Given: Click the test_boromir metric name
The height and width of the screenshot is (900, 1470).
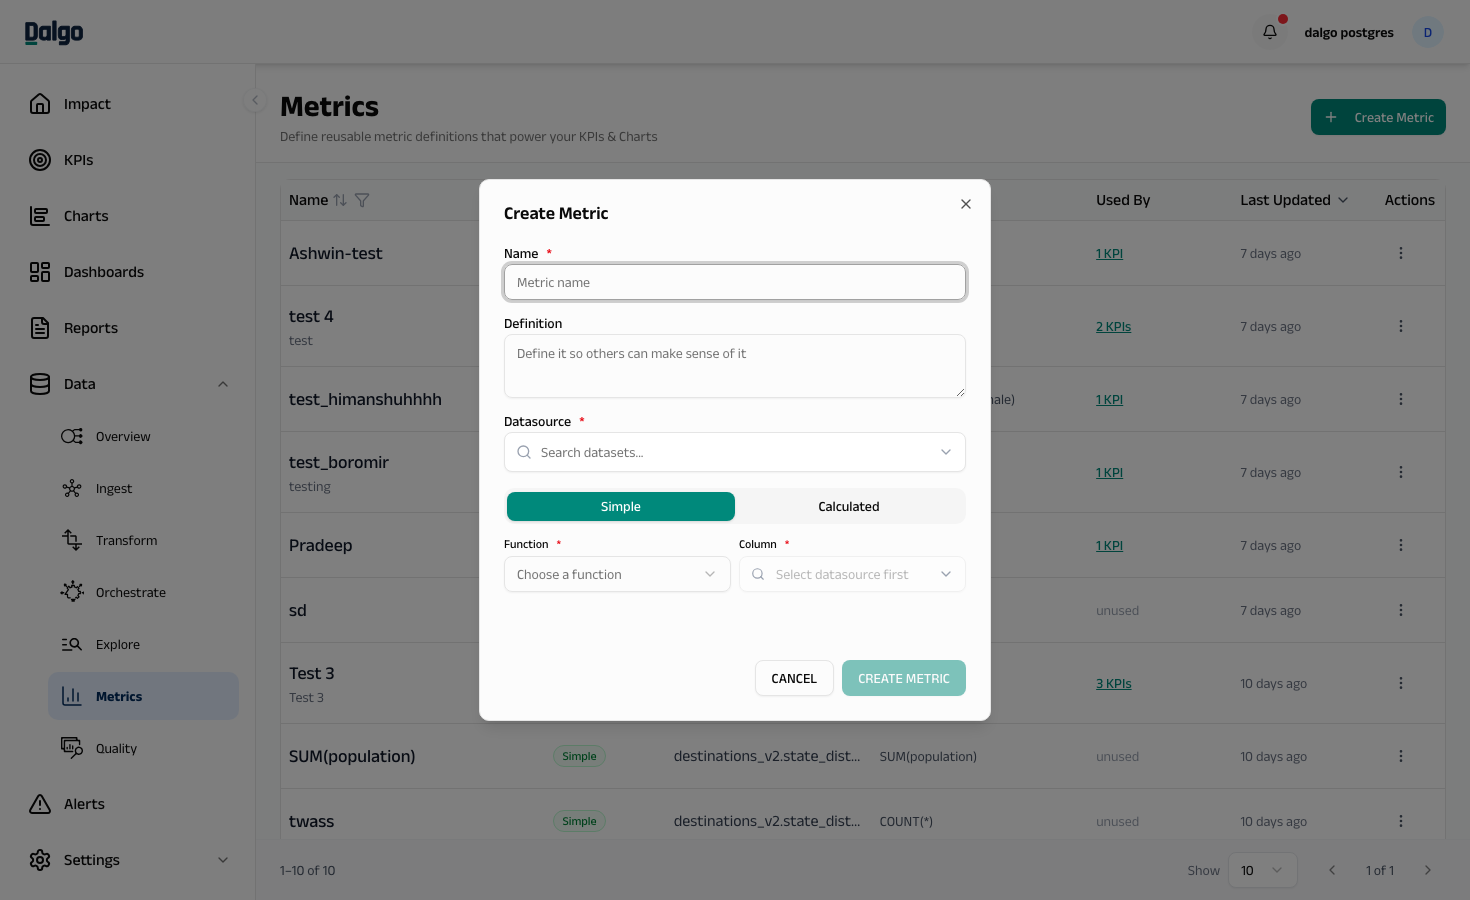Looking at the screenshot, I should tap(339, 462).
